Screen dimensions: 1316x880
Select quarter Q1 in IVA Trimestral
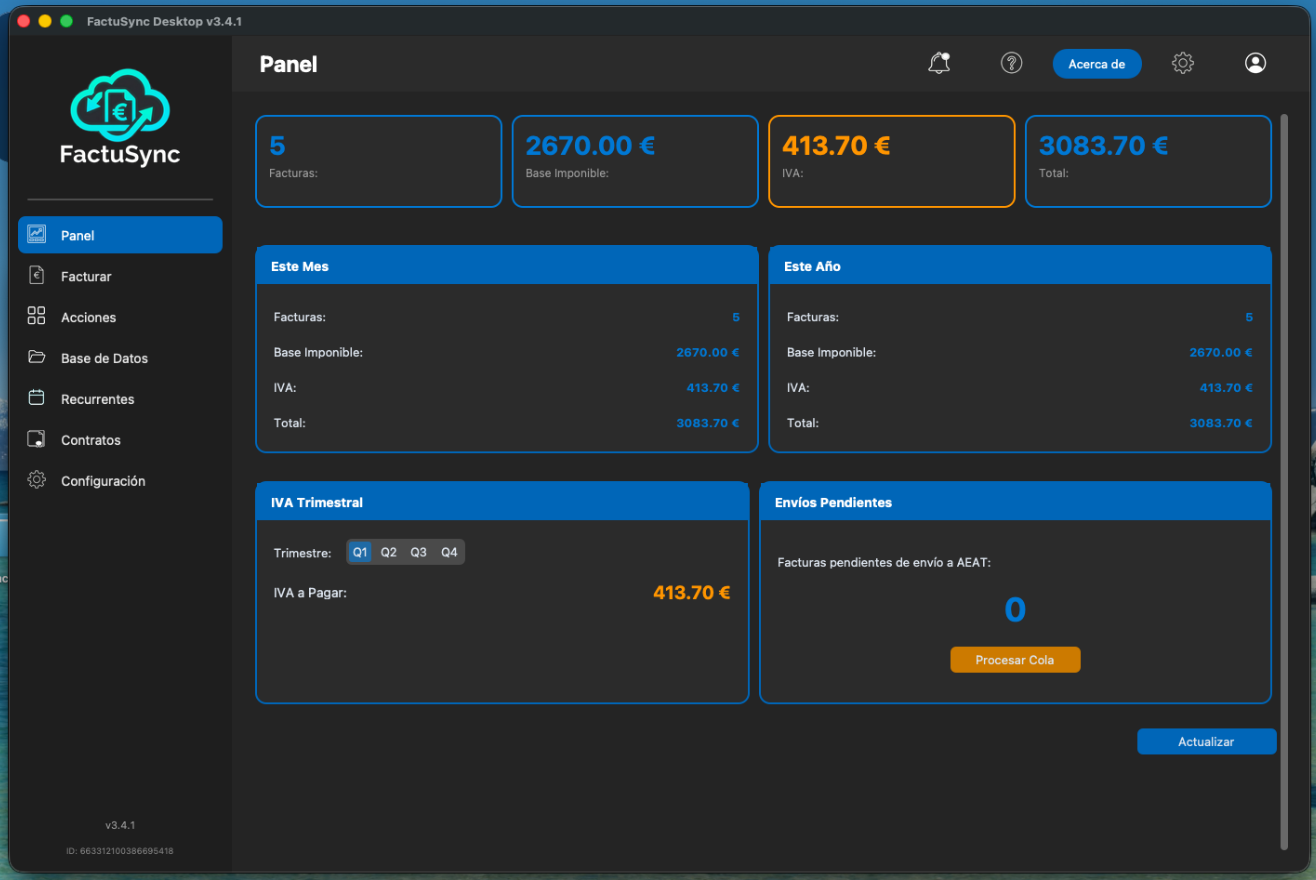coord(360,552)
